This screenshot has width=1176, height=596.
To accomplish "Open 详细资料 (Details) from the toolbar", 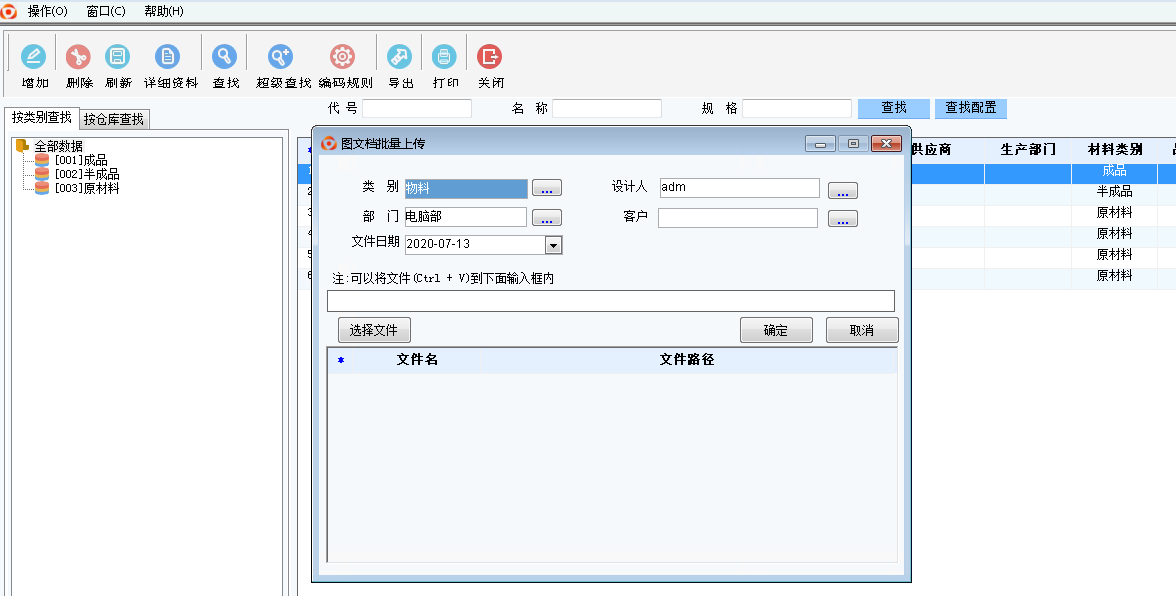I will [x=169, y=57].
